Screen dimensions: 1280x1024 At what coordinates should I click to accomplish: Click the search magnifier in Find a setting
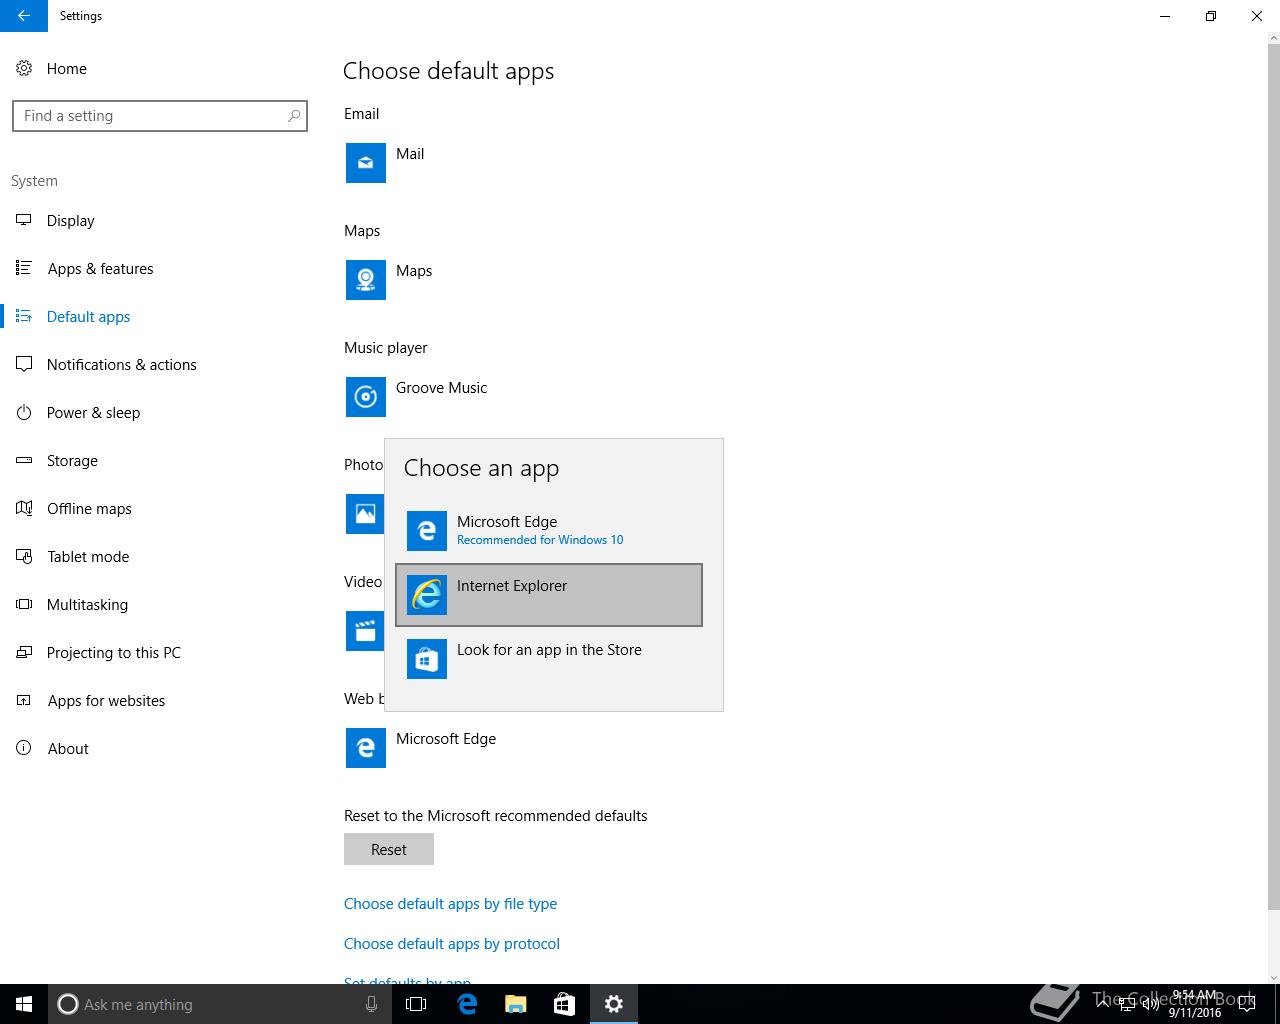click(x=293, y=116)
